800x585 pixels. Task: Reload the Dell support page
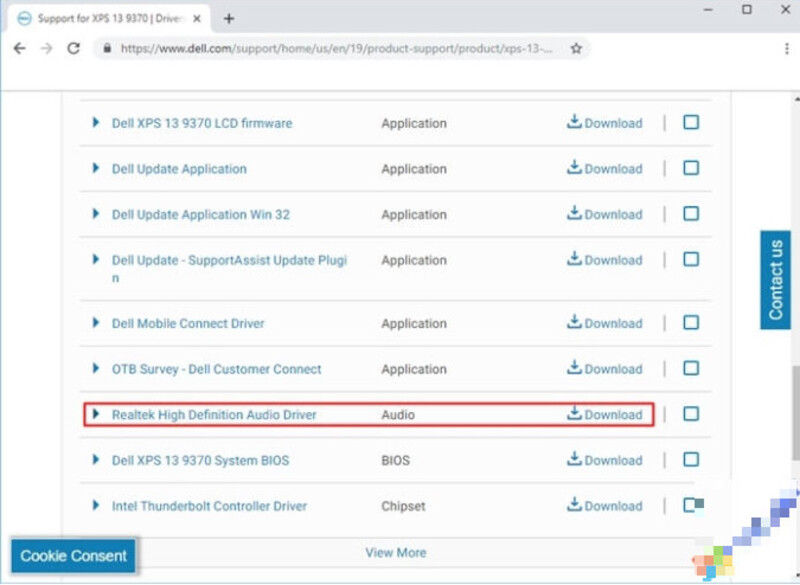(74, 48)
